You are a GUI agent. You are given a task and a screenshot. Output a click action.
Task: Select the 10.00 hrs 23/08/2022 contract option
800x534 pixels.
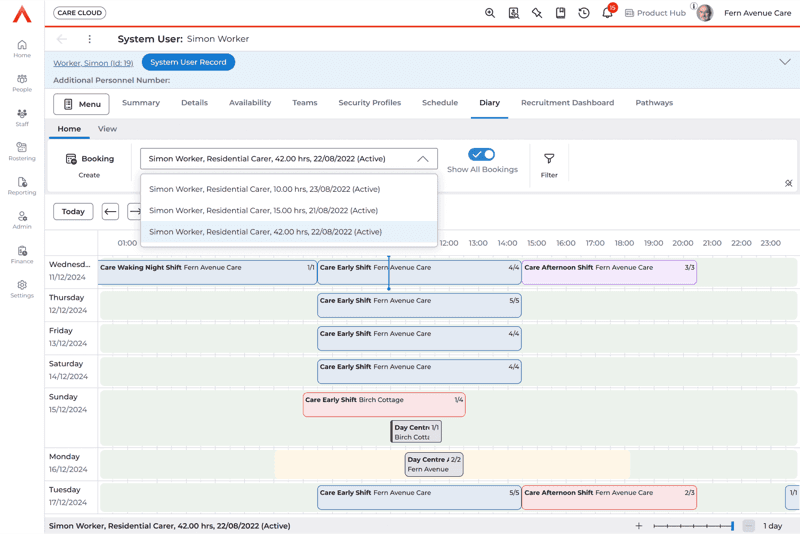(265, 189)
